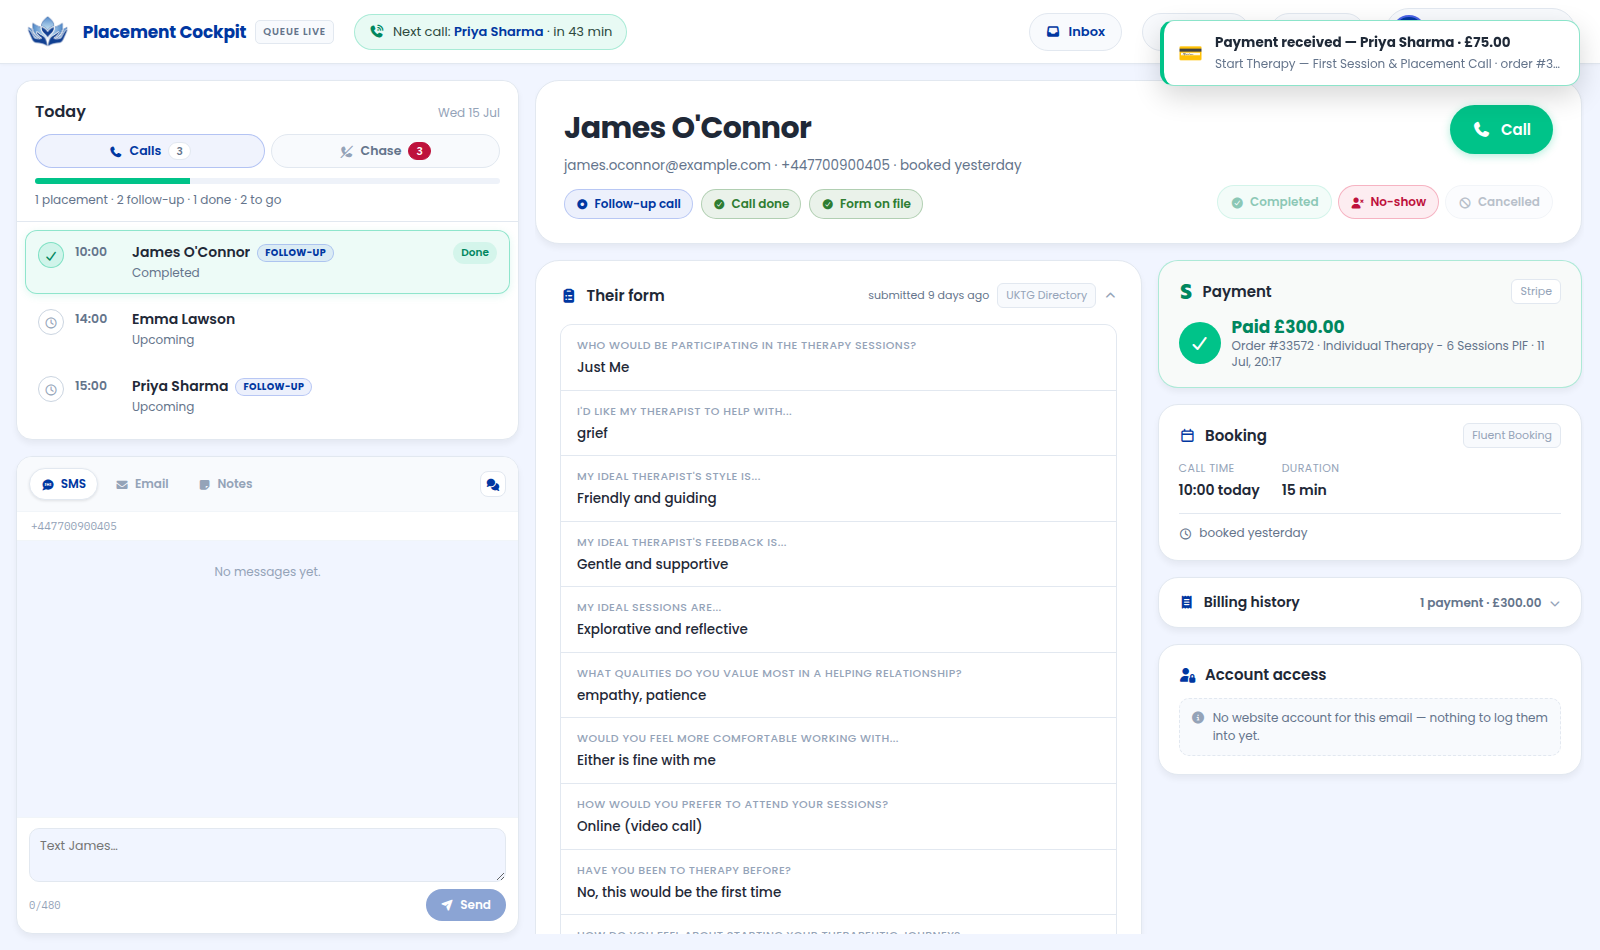Screen dimensions: 1600x950
Task: Click the day progress bar
Action: [267, 181]
